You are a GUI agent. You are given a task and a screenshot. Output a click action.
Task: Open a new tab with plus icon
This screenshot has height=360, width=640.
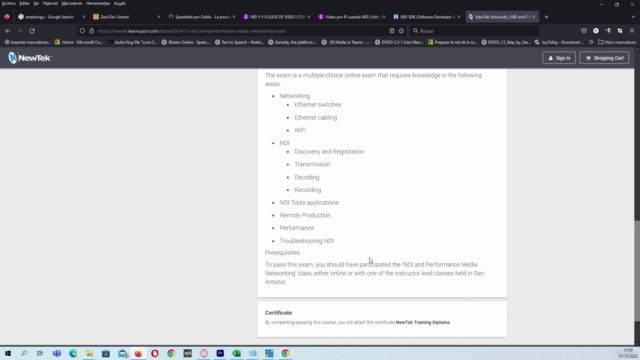pos(546,17)
